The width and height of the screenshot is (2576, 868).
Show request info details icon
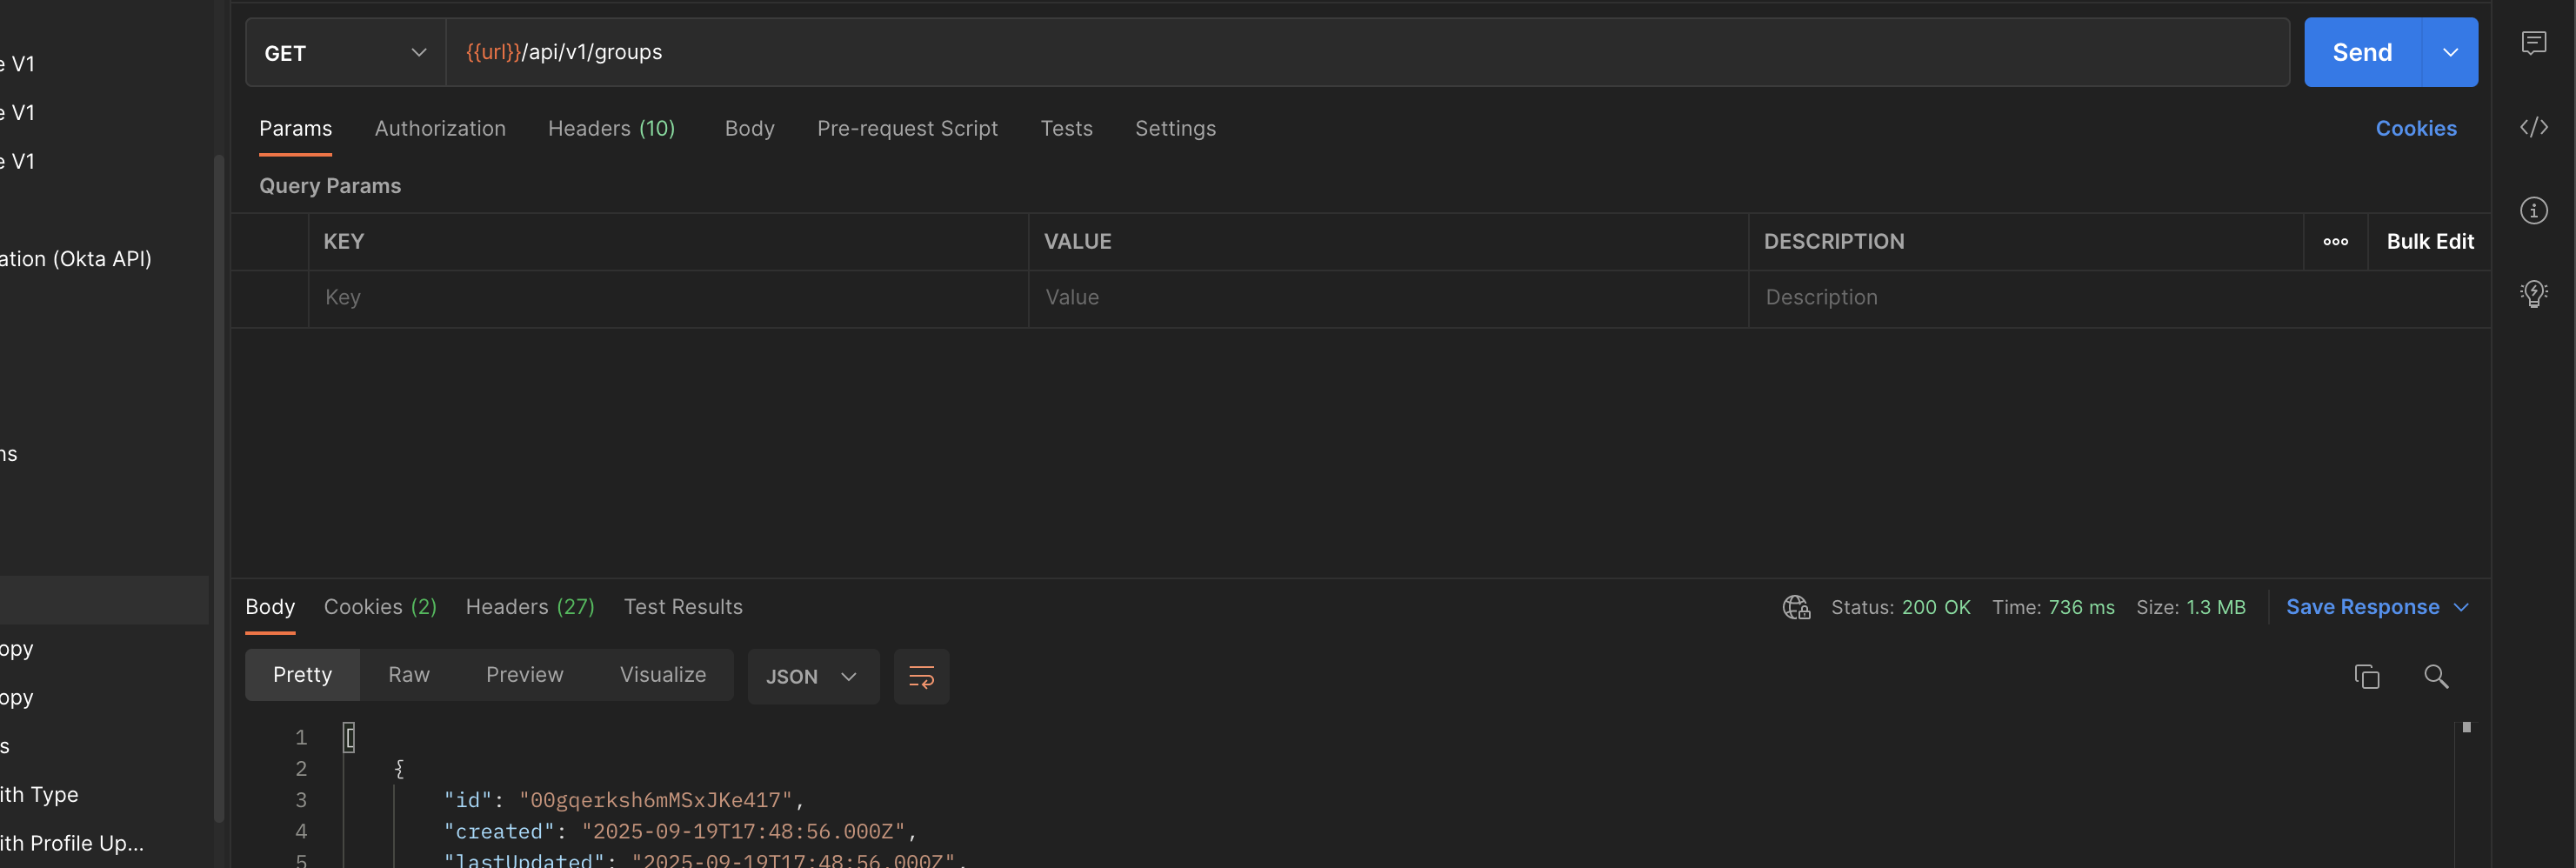(x=2533, y=211)
